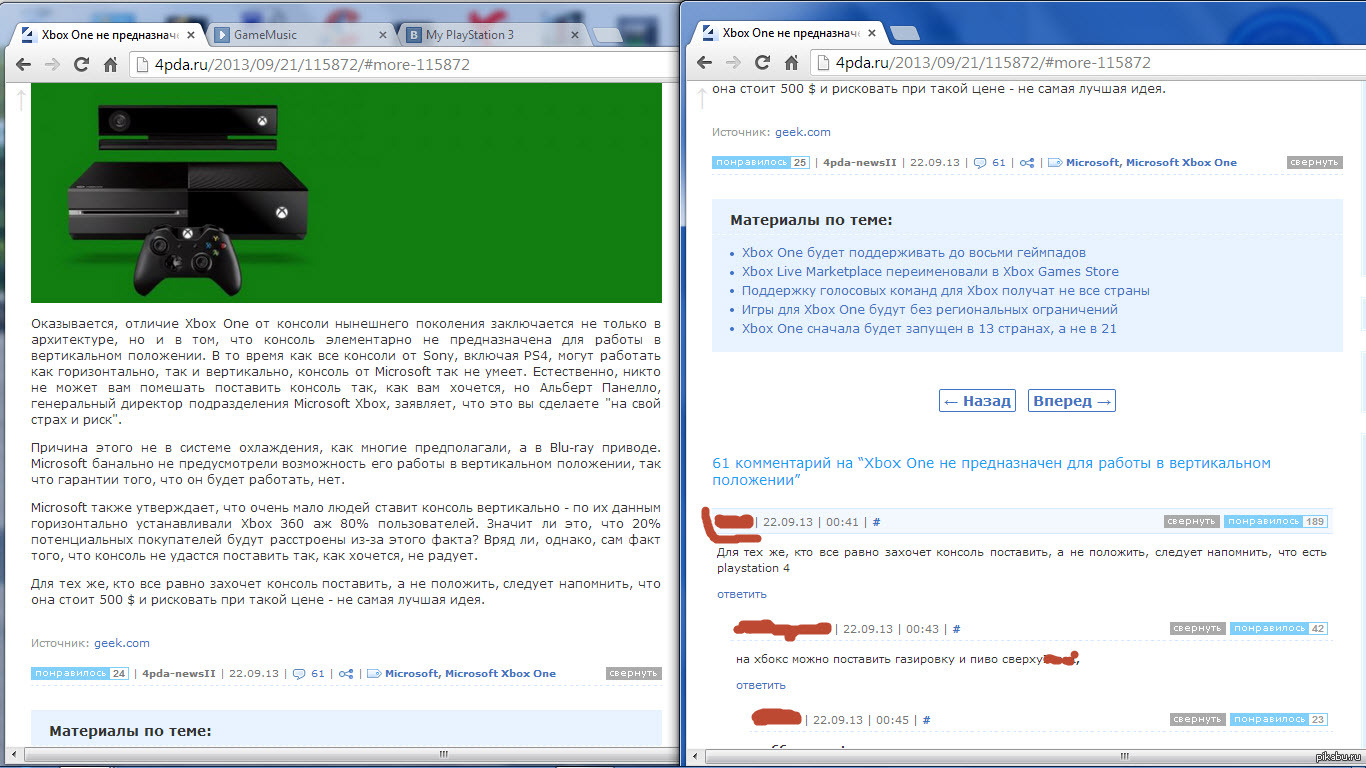Click the tag icon before Microsoft in right page

pyautogui.click(x=1053, y=162)
